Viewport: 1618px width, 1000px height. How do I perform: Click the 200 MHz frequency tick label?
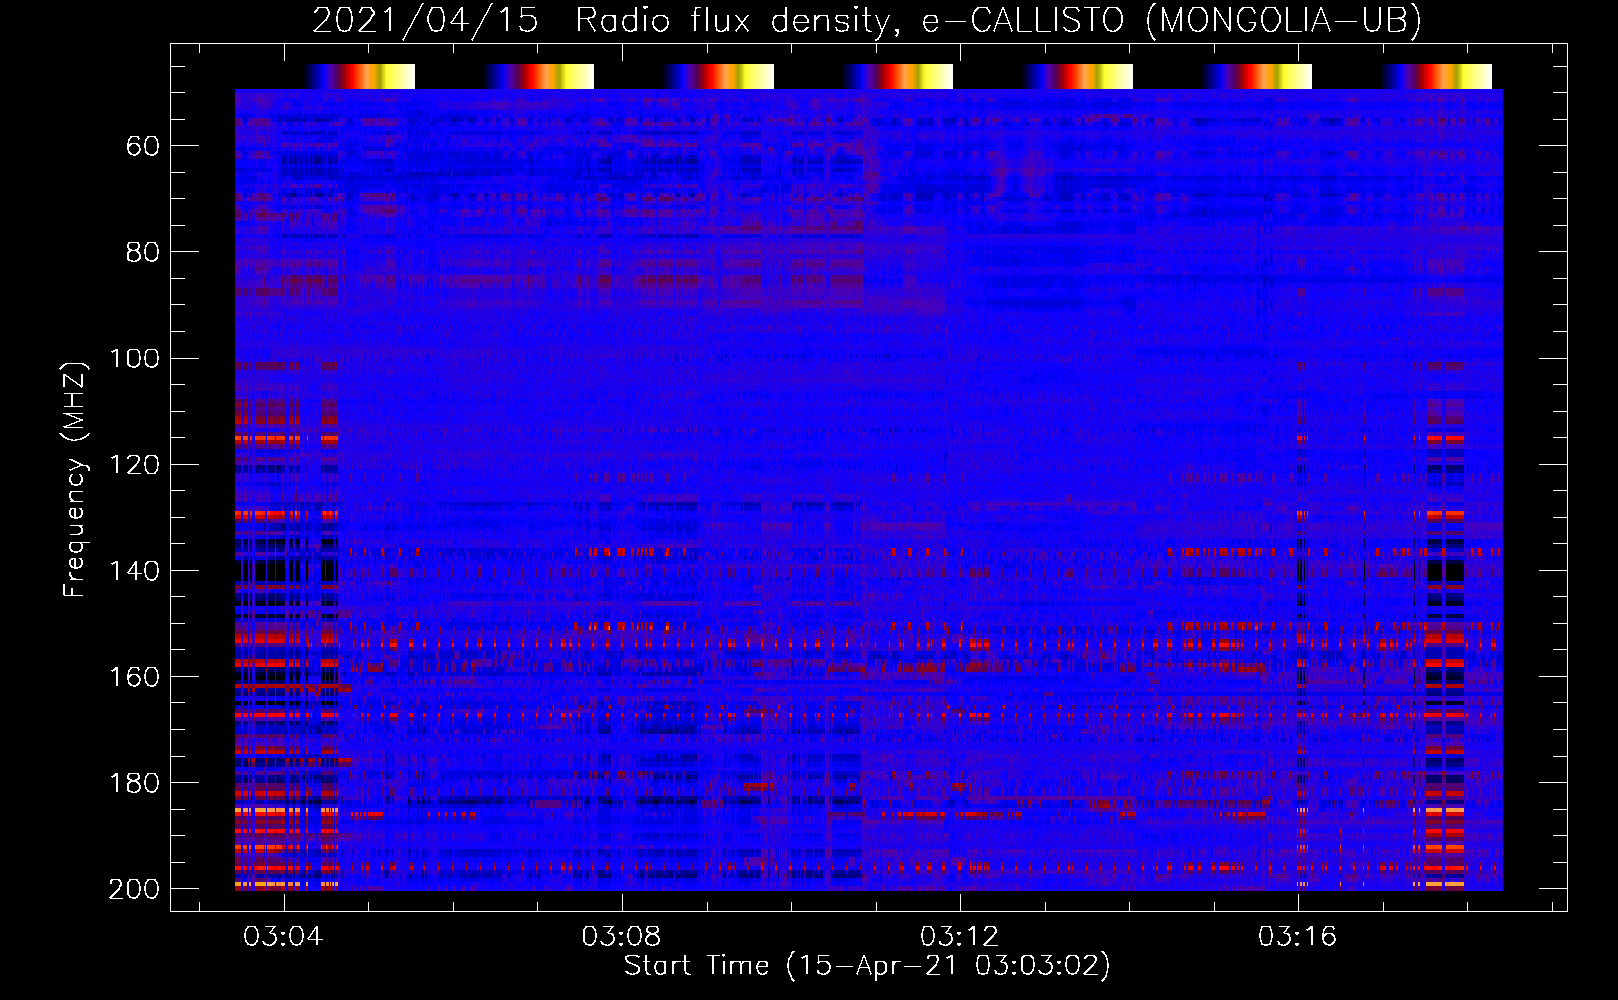tap(134, 889)
